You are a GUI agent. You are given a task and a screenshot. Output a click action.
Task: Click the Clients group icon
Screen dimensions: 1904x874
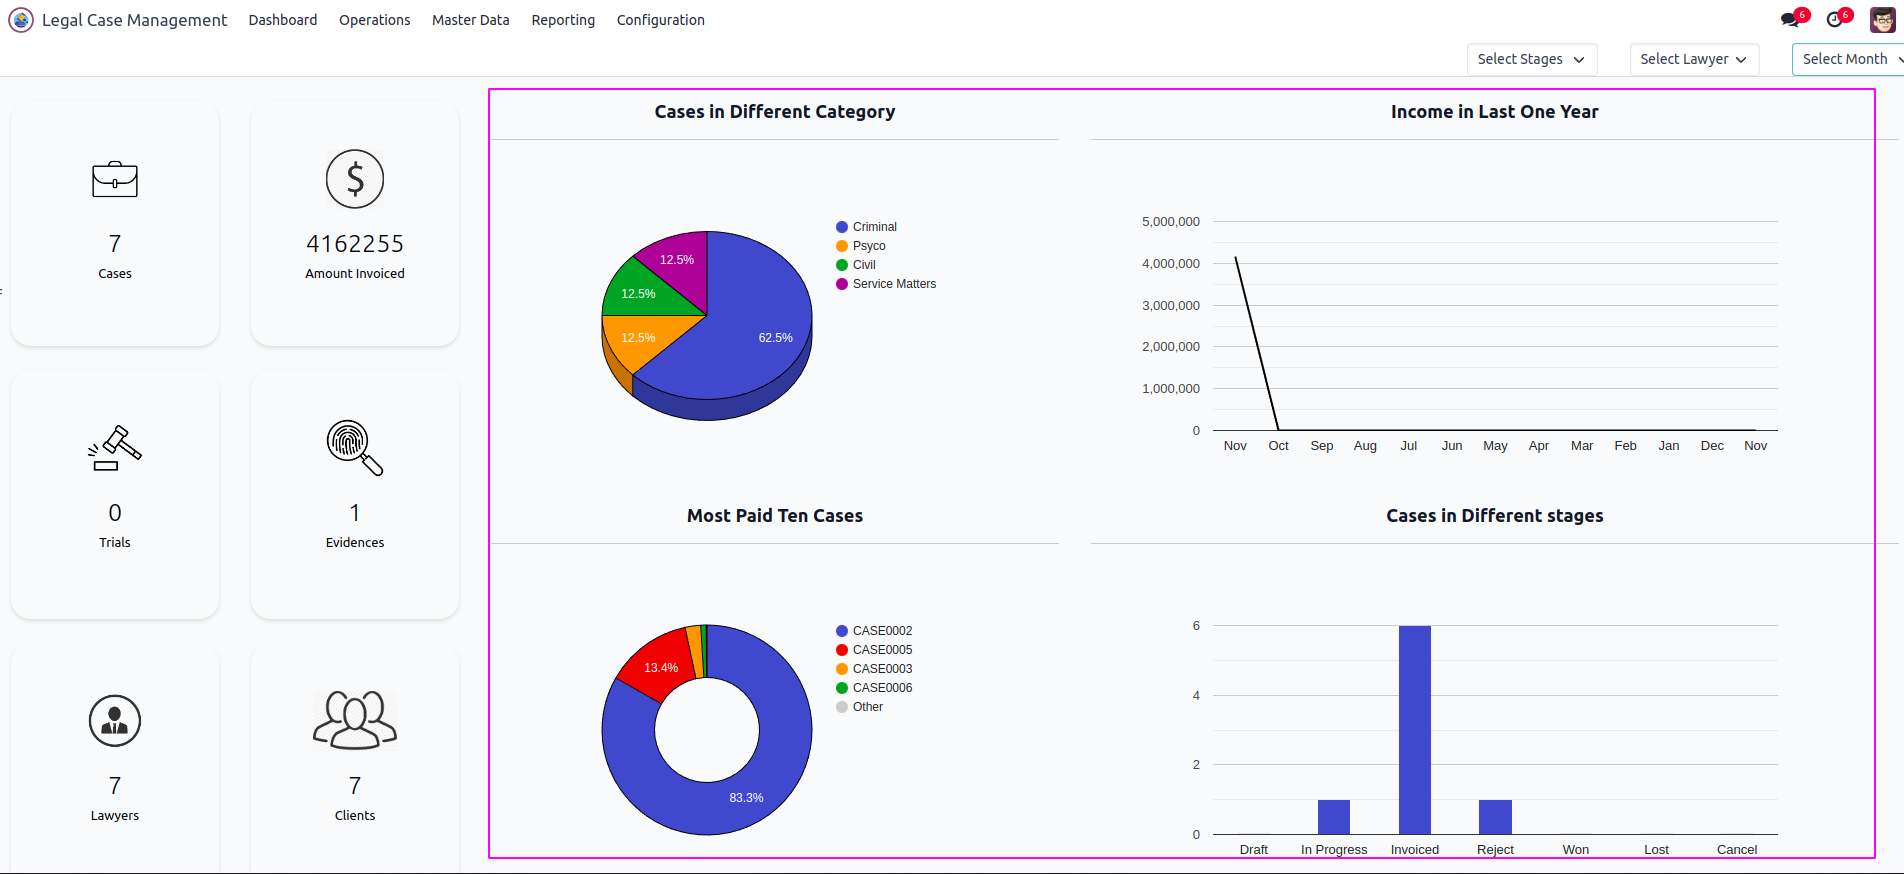355,720
